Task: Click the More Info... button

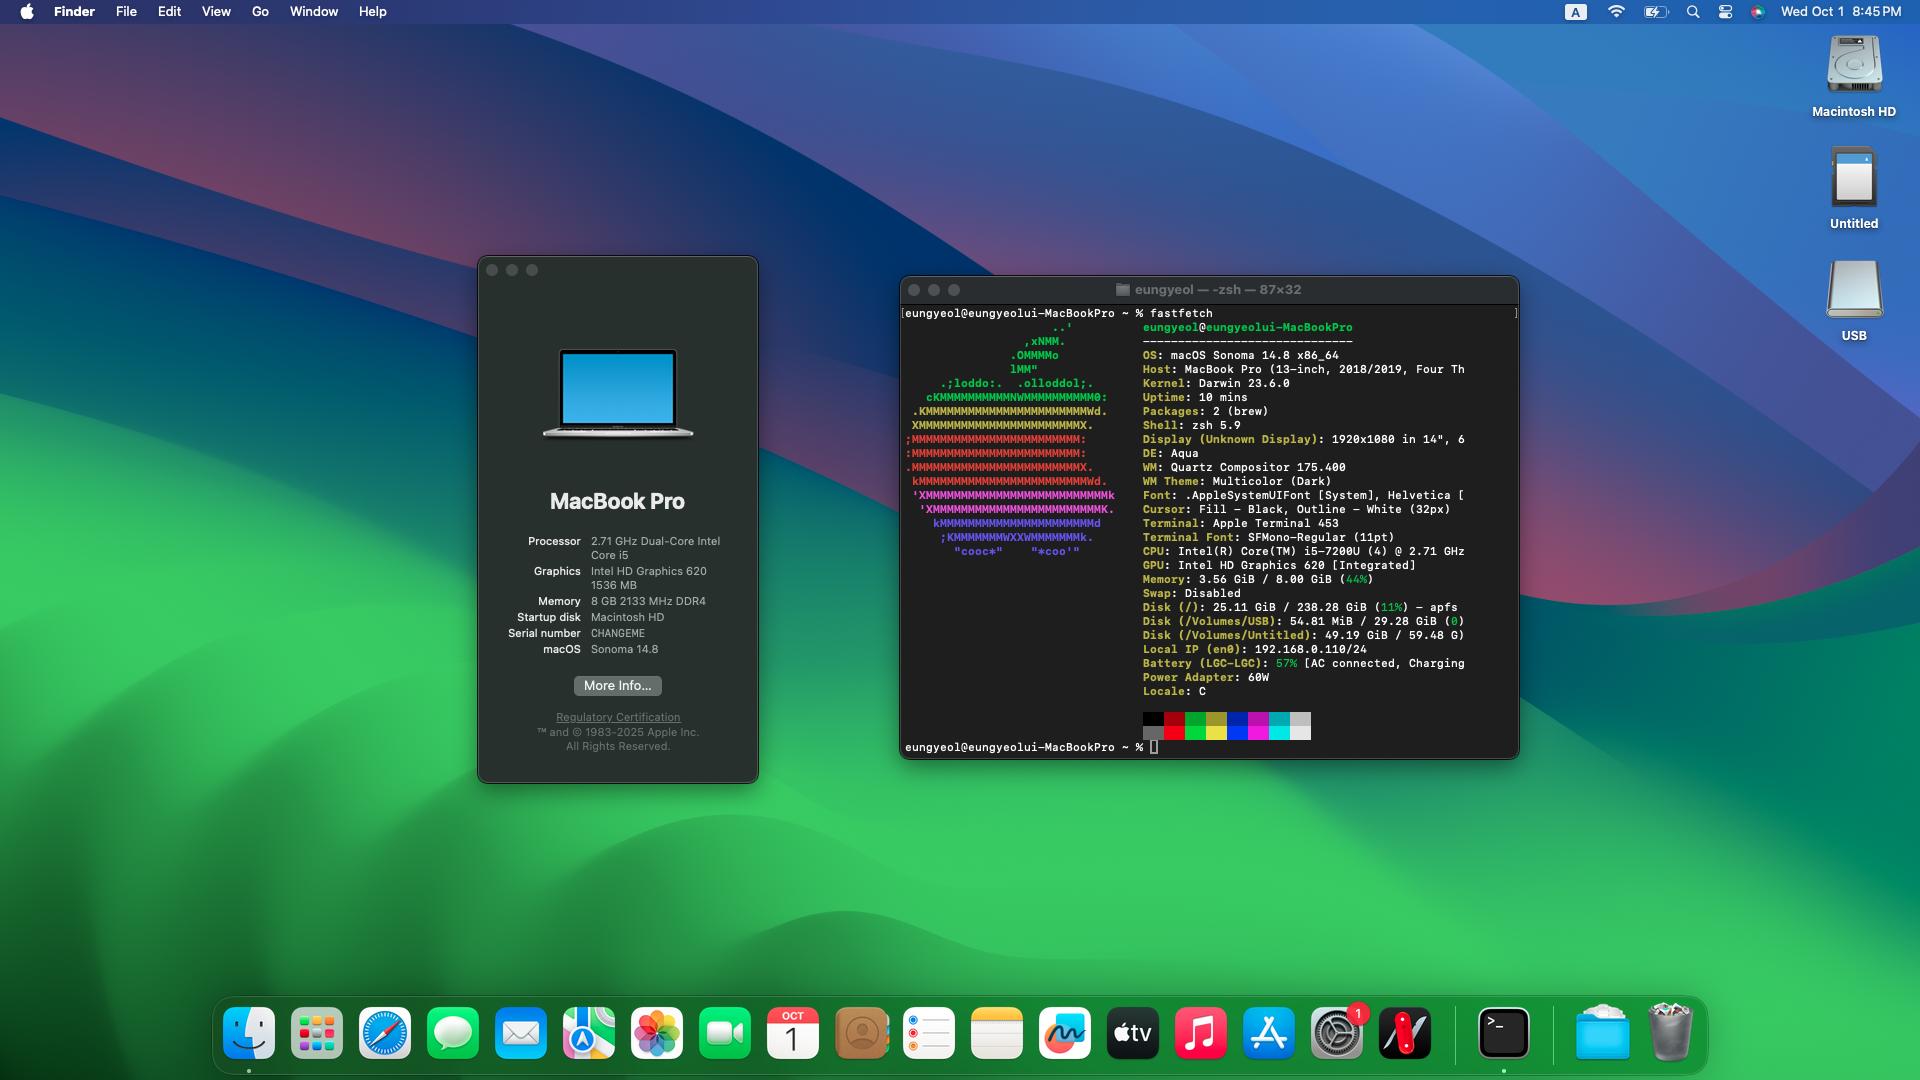Action: pos(618,686)
